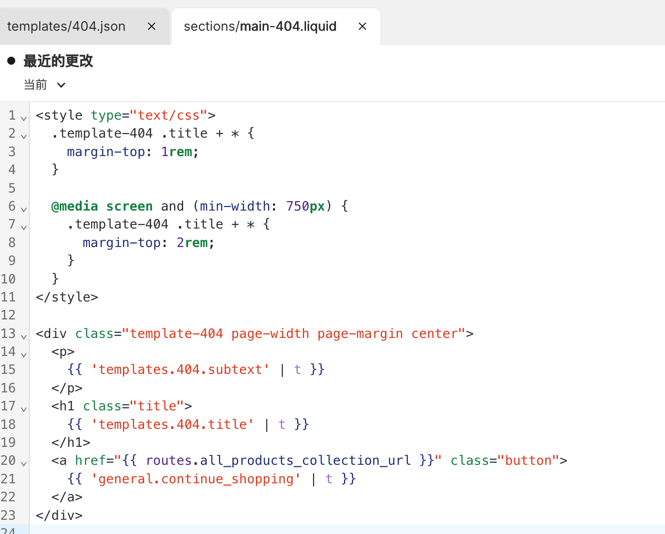Click the closing </h1> tag
The width and height of the screenshot is (665, 534).
click(71, 442)
